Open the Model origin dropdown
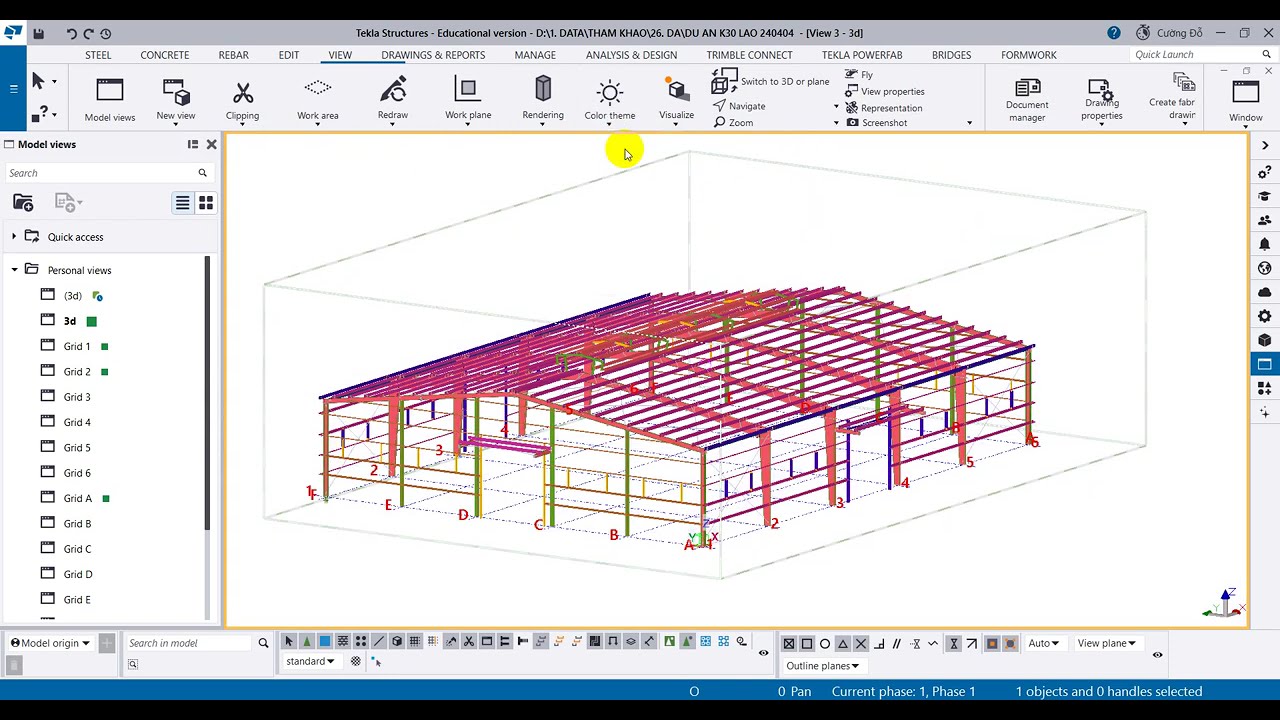1280x720 pixels. tap(50, 643)
